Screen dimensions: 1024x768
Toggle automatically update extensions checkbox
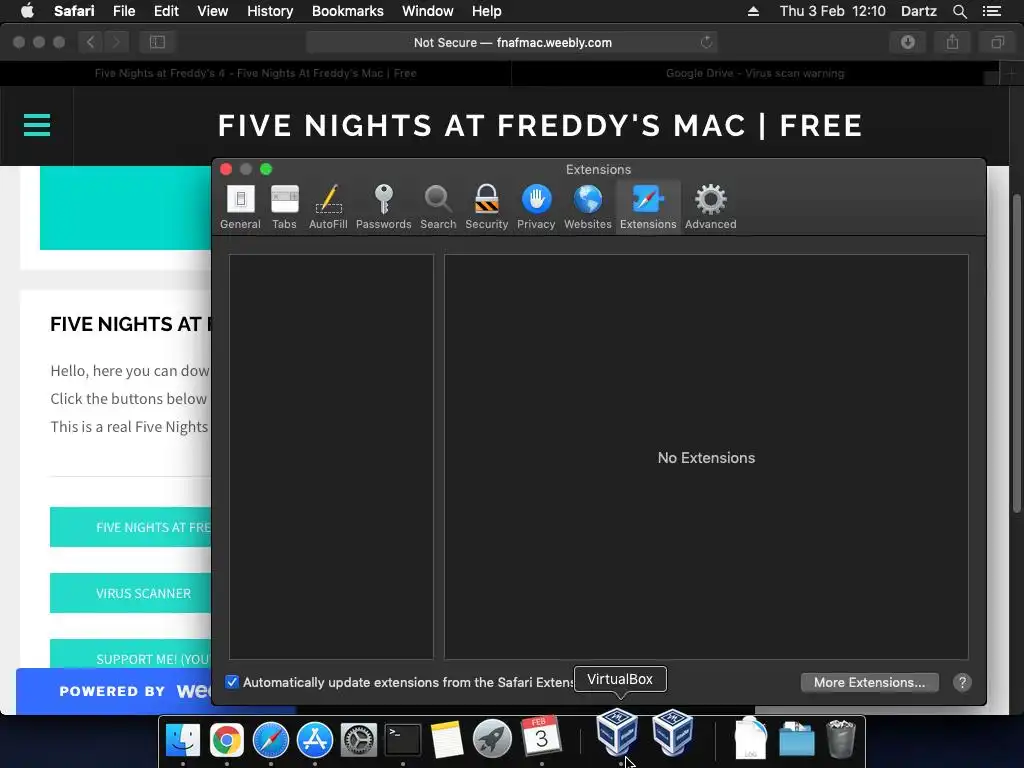pos(232,682)
